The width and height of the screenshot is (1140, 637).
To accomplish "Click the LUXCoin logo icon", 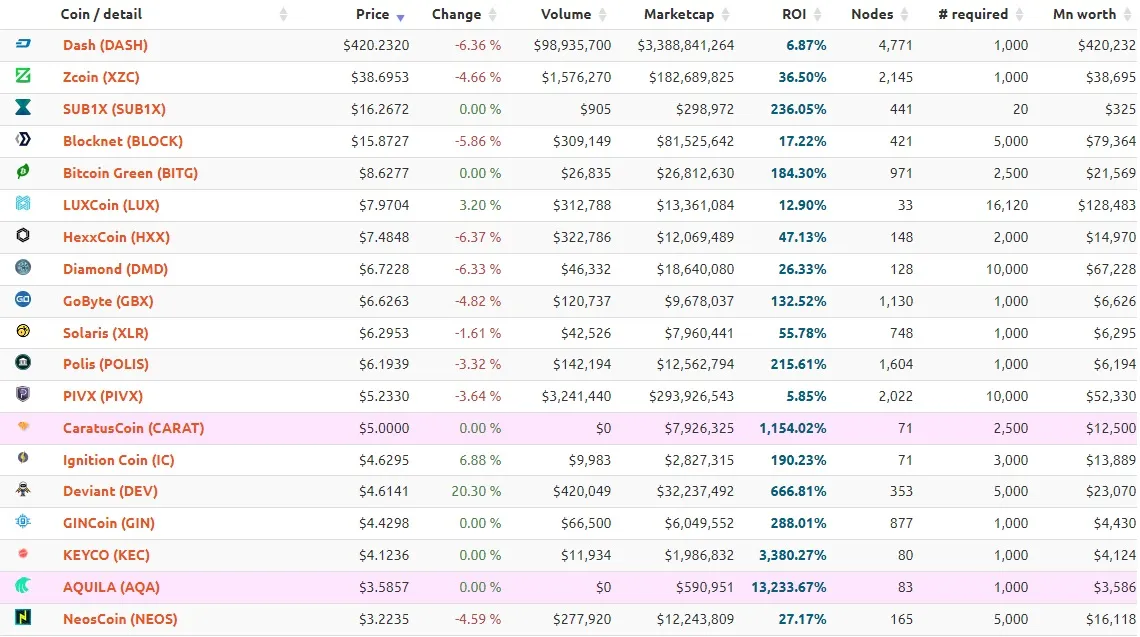I will [23, 203].
